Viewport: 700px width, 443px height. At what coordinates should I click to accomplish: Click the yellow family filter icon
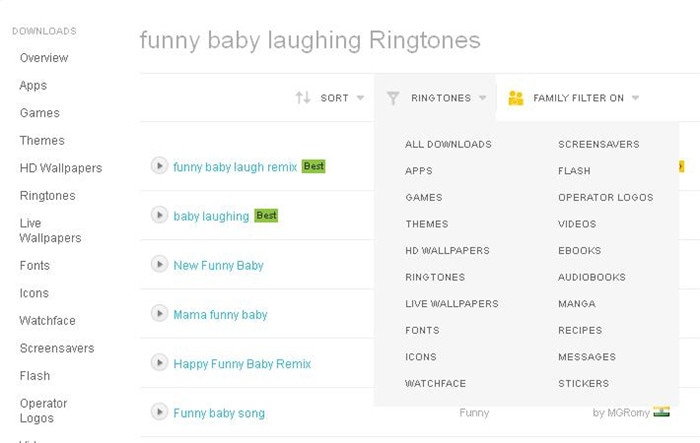516,98
